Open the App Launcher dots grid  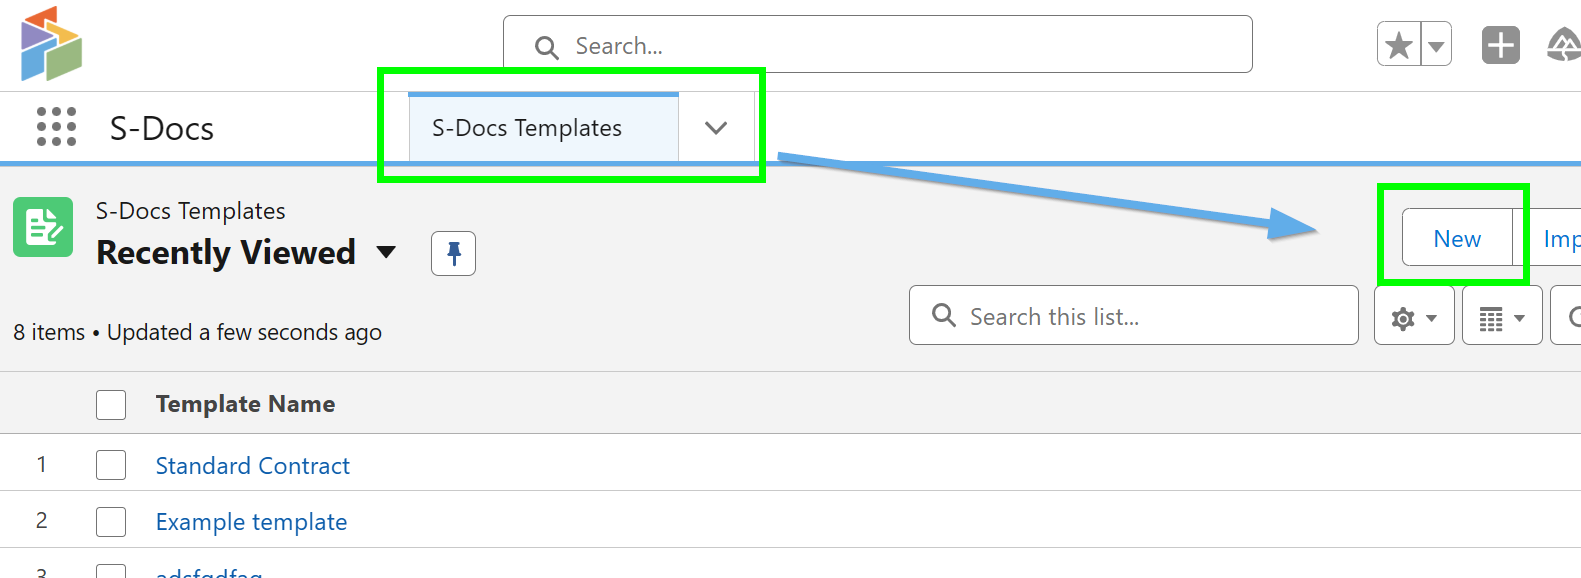pos(56,127)
